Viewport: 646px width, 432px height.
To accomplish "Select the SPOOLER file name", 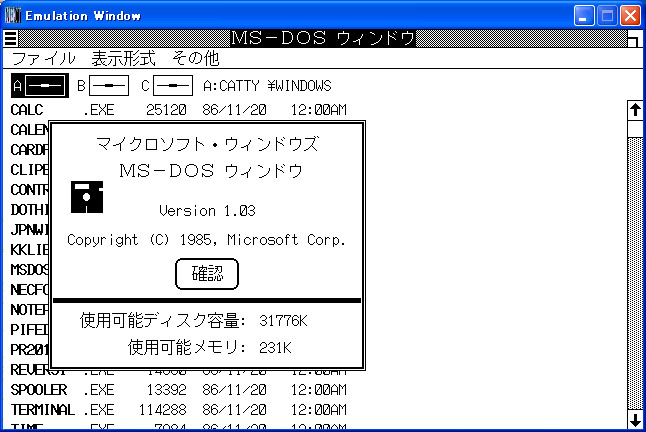I will pos(39,390).
